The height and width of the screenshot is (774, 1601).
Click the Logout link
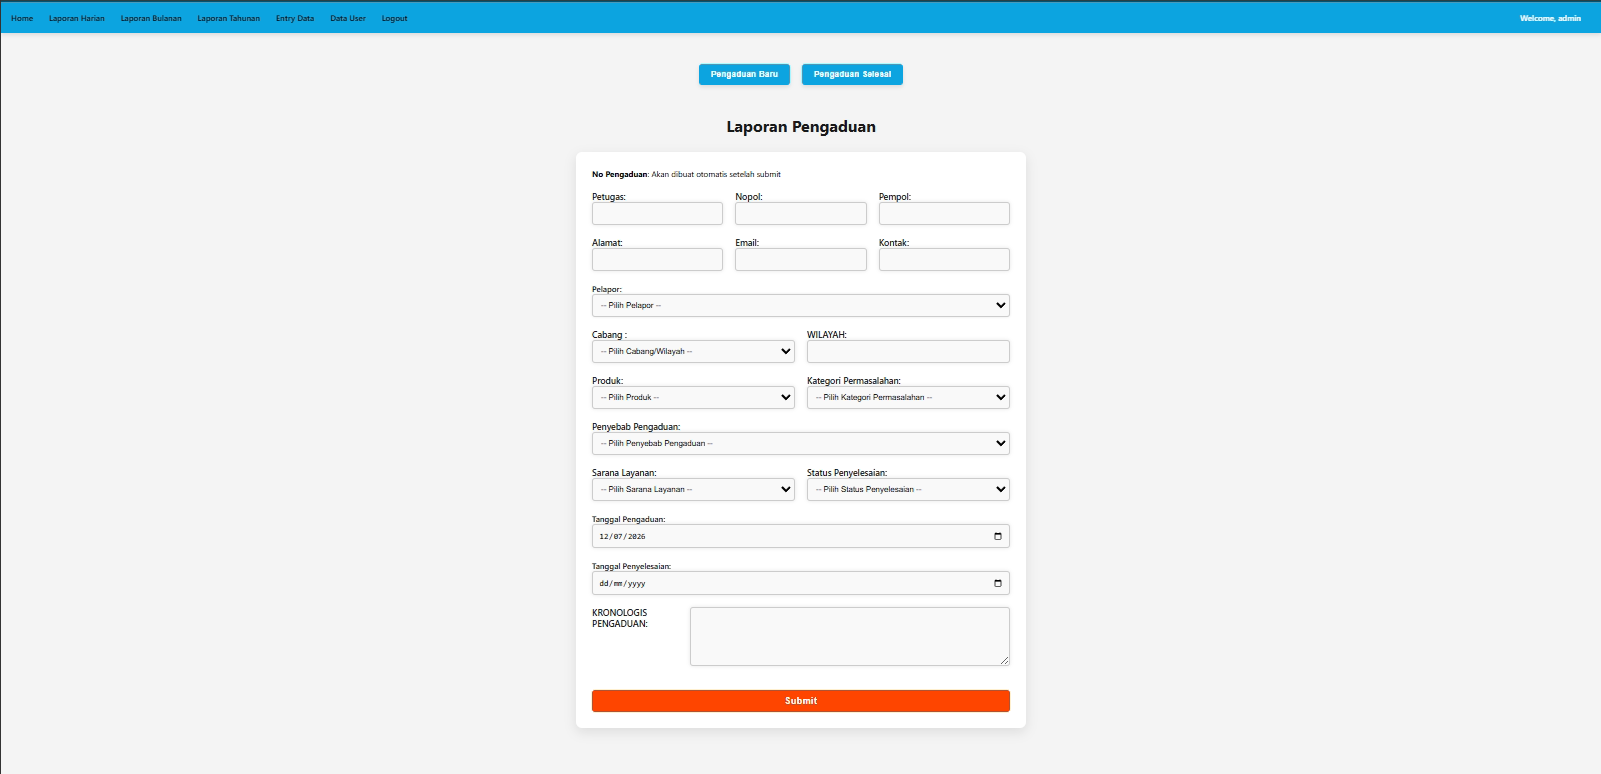(394, 18)
